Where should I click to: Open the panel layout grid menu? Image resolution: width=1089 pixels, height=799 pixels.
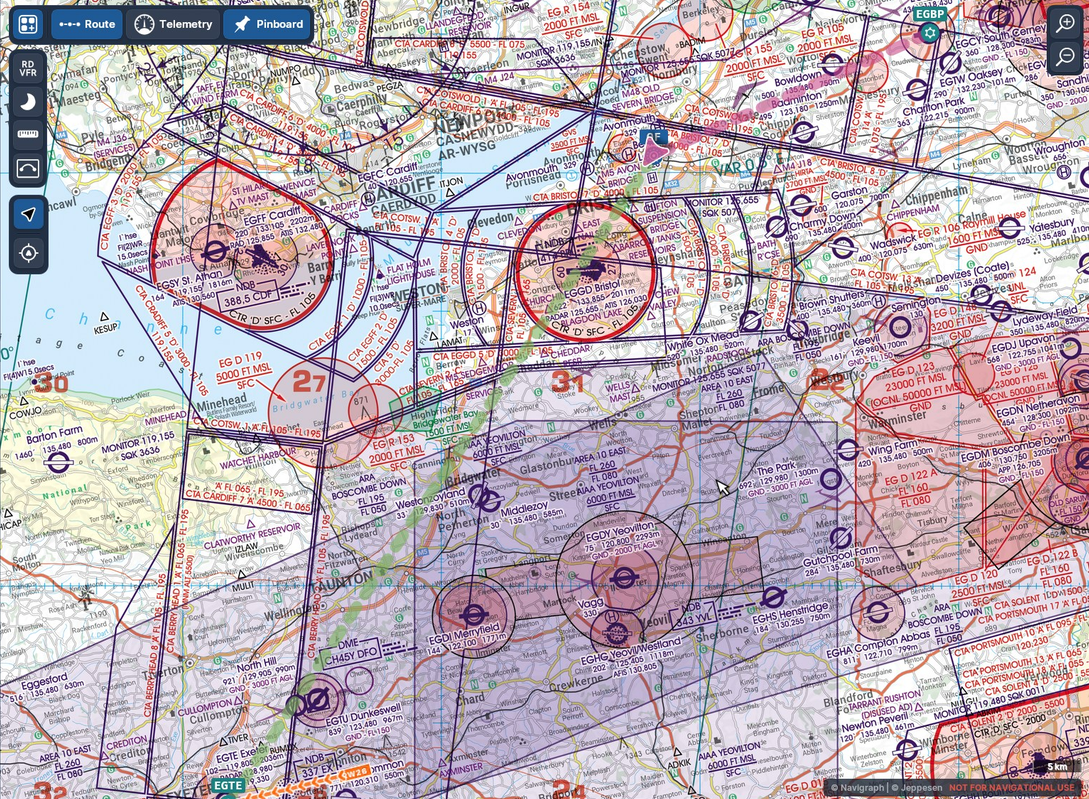coord(28,24)
